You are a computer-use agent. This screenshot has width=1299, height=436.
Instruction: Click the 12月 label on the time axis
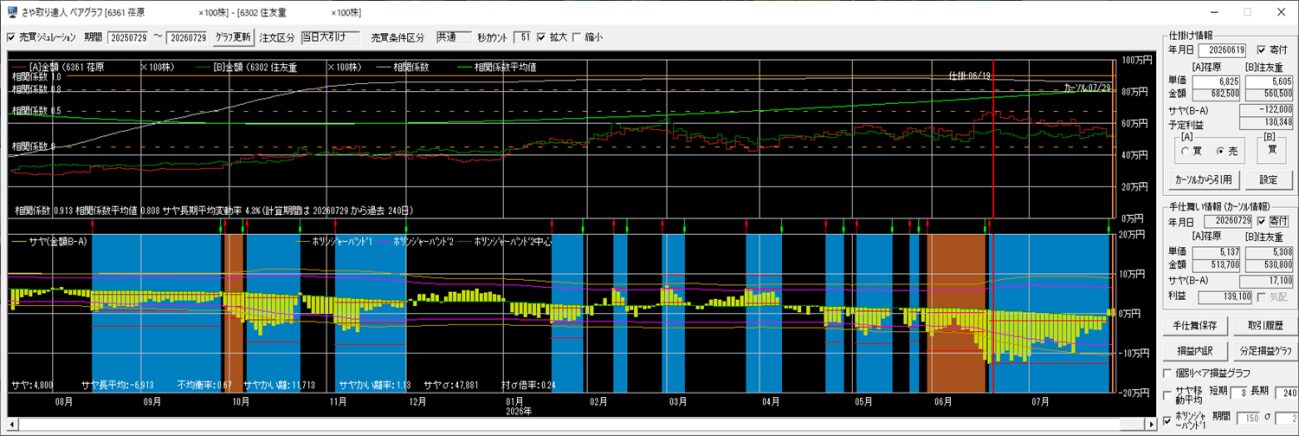(x=418, y=400)
